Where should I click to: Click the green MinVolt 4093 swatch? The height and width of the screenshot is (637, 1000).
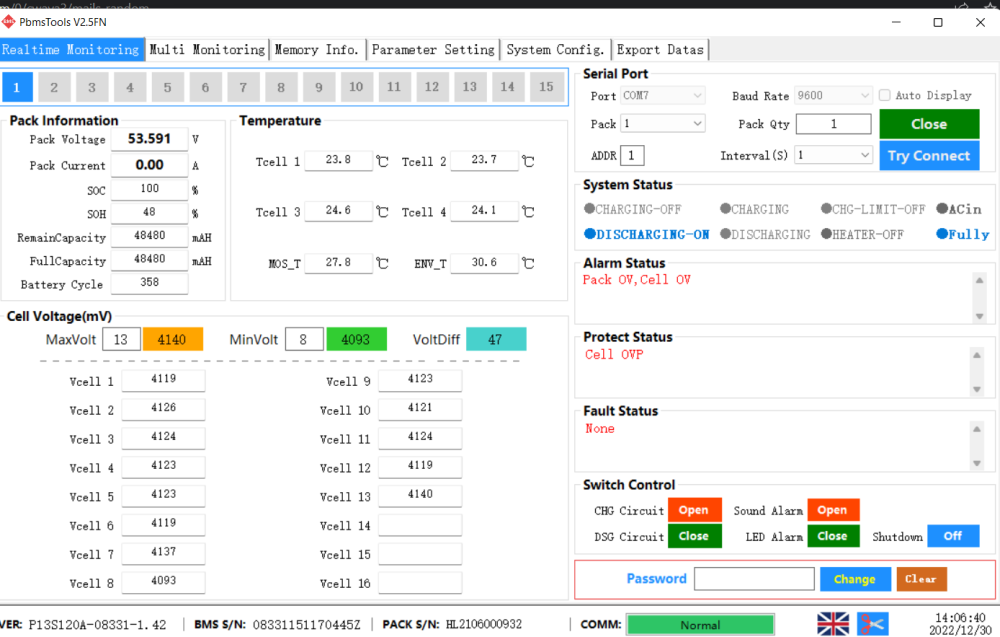coord(357,339)
